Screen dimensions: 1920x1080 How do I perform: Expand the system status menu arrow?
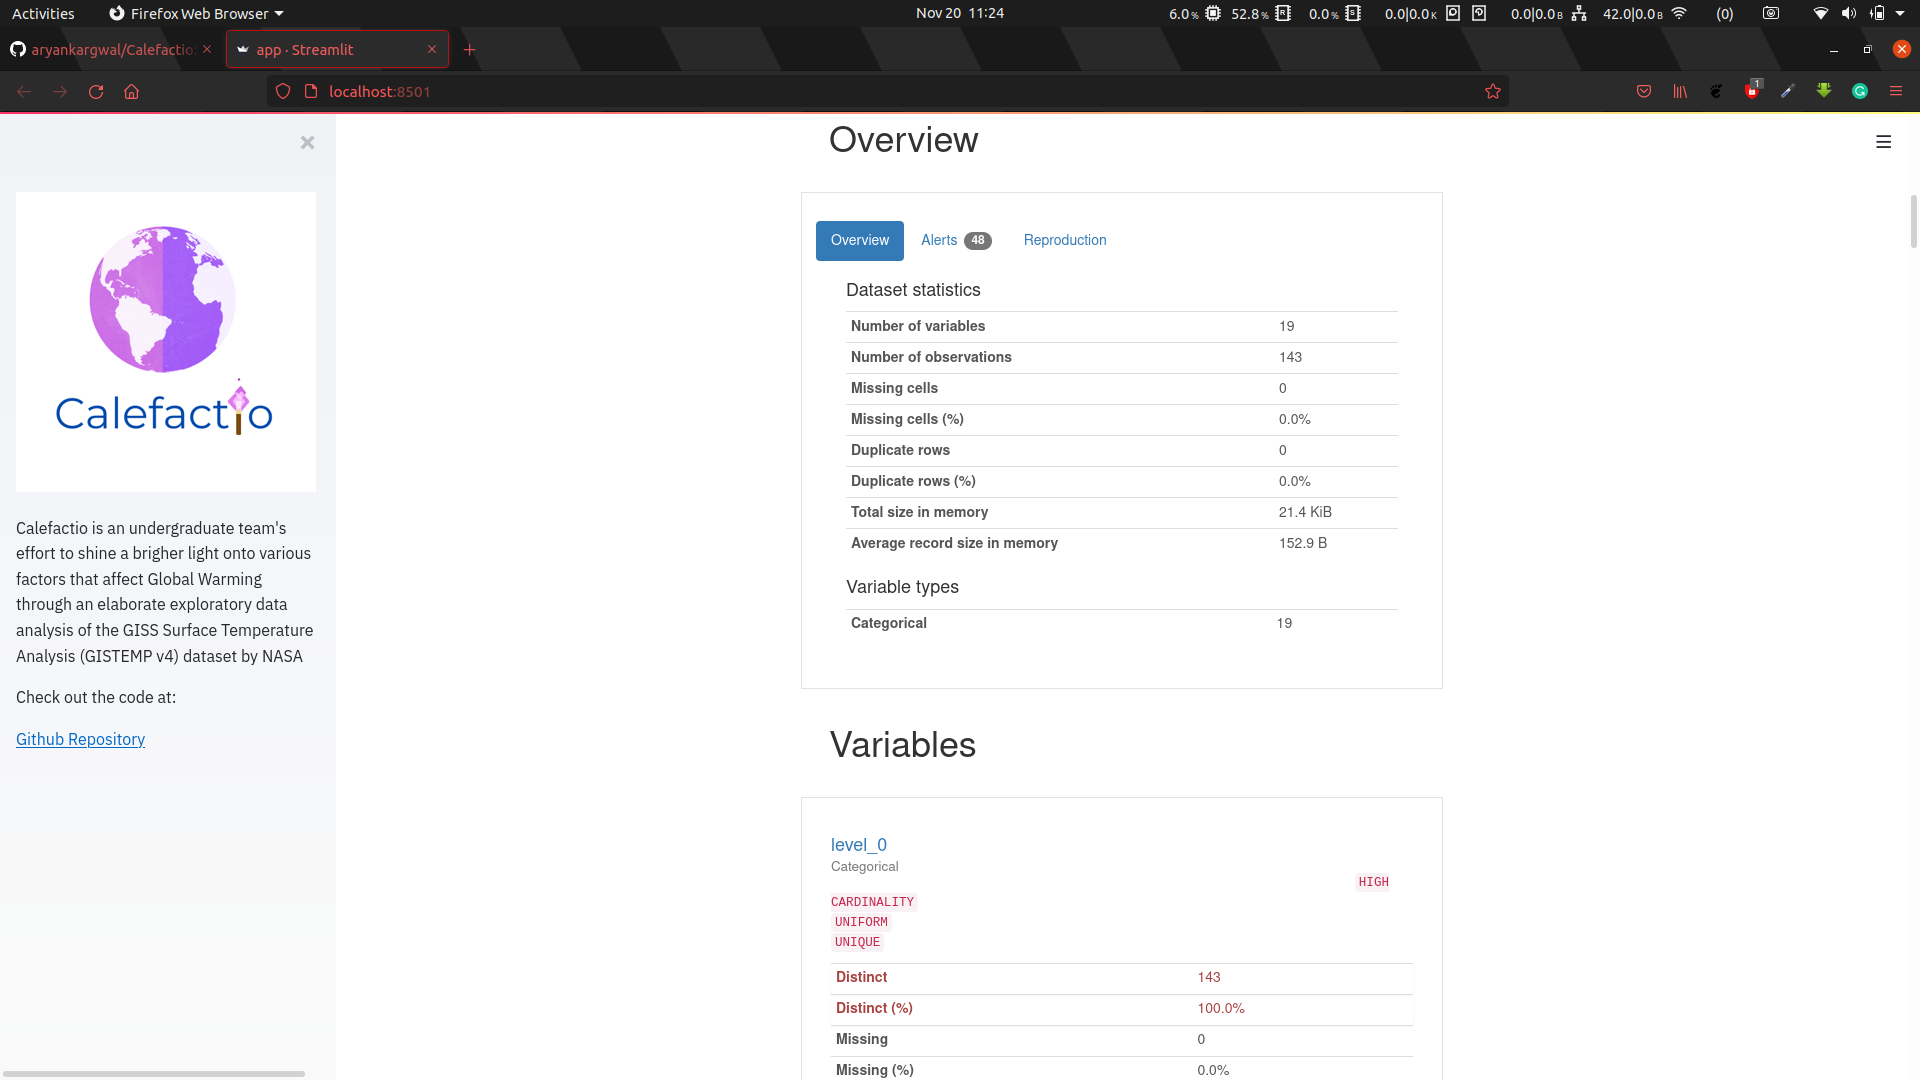1900,13
